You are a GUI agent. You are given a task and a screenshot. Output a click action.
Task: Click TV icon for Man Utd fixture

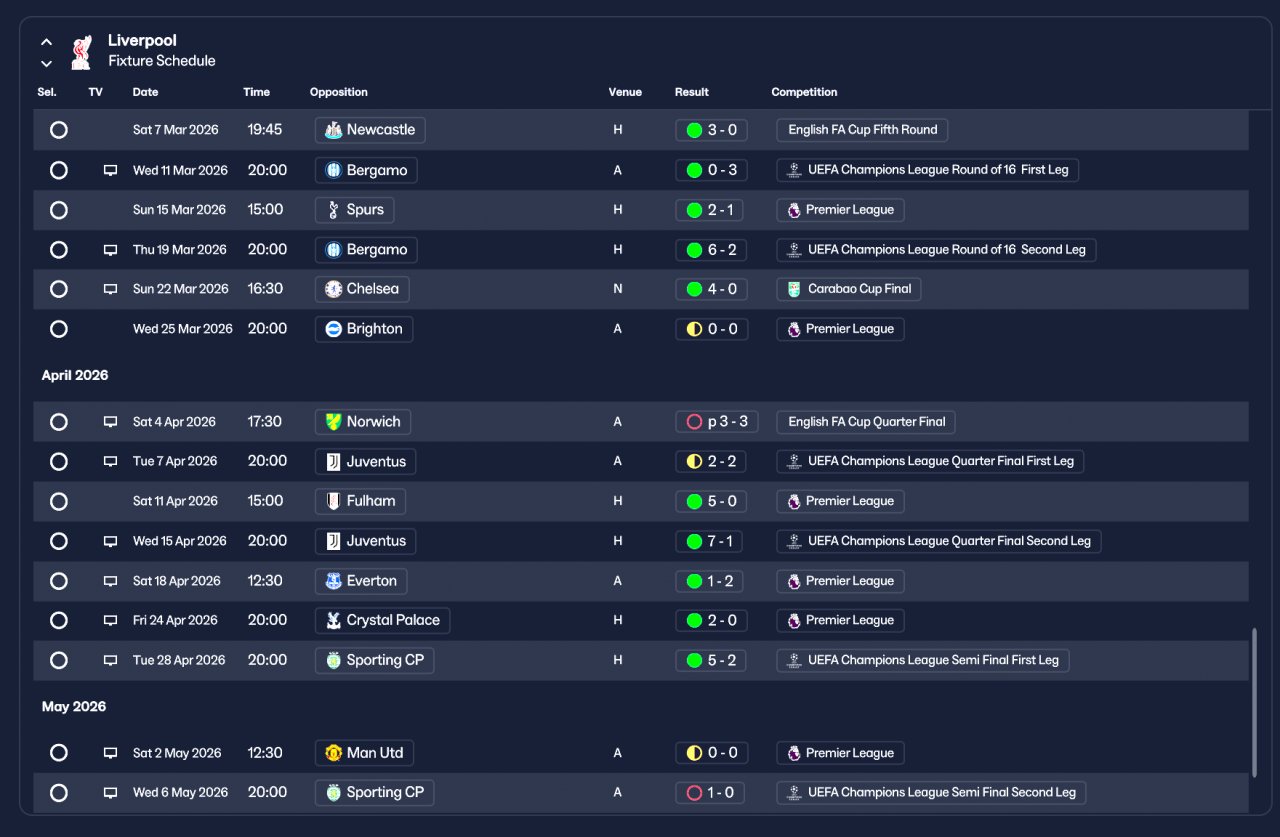pos(110,753)
